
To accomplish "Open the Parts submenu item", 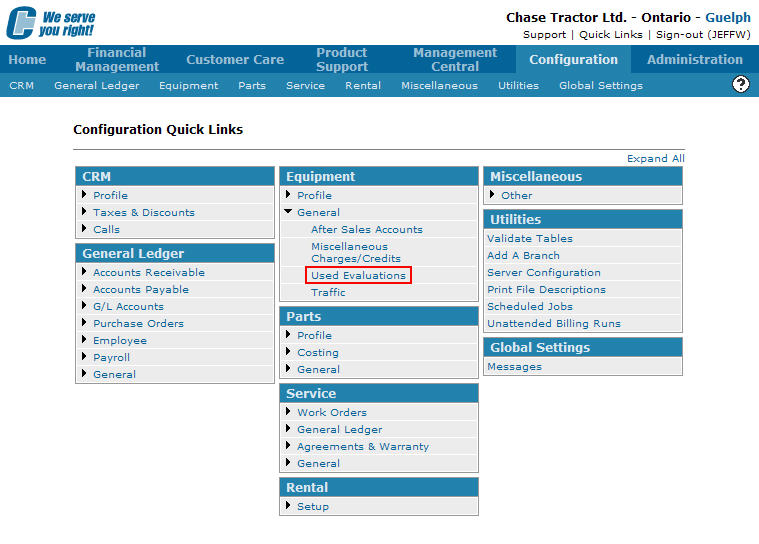I will pyautogui.click(x=252, y=86).
